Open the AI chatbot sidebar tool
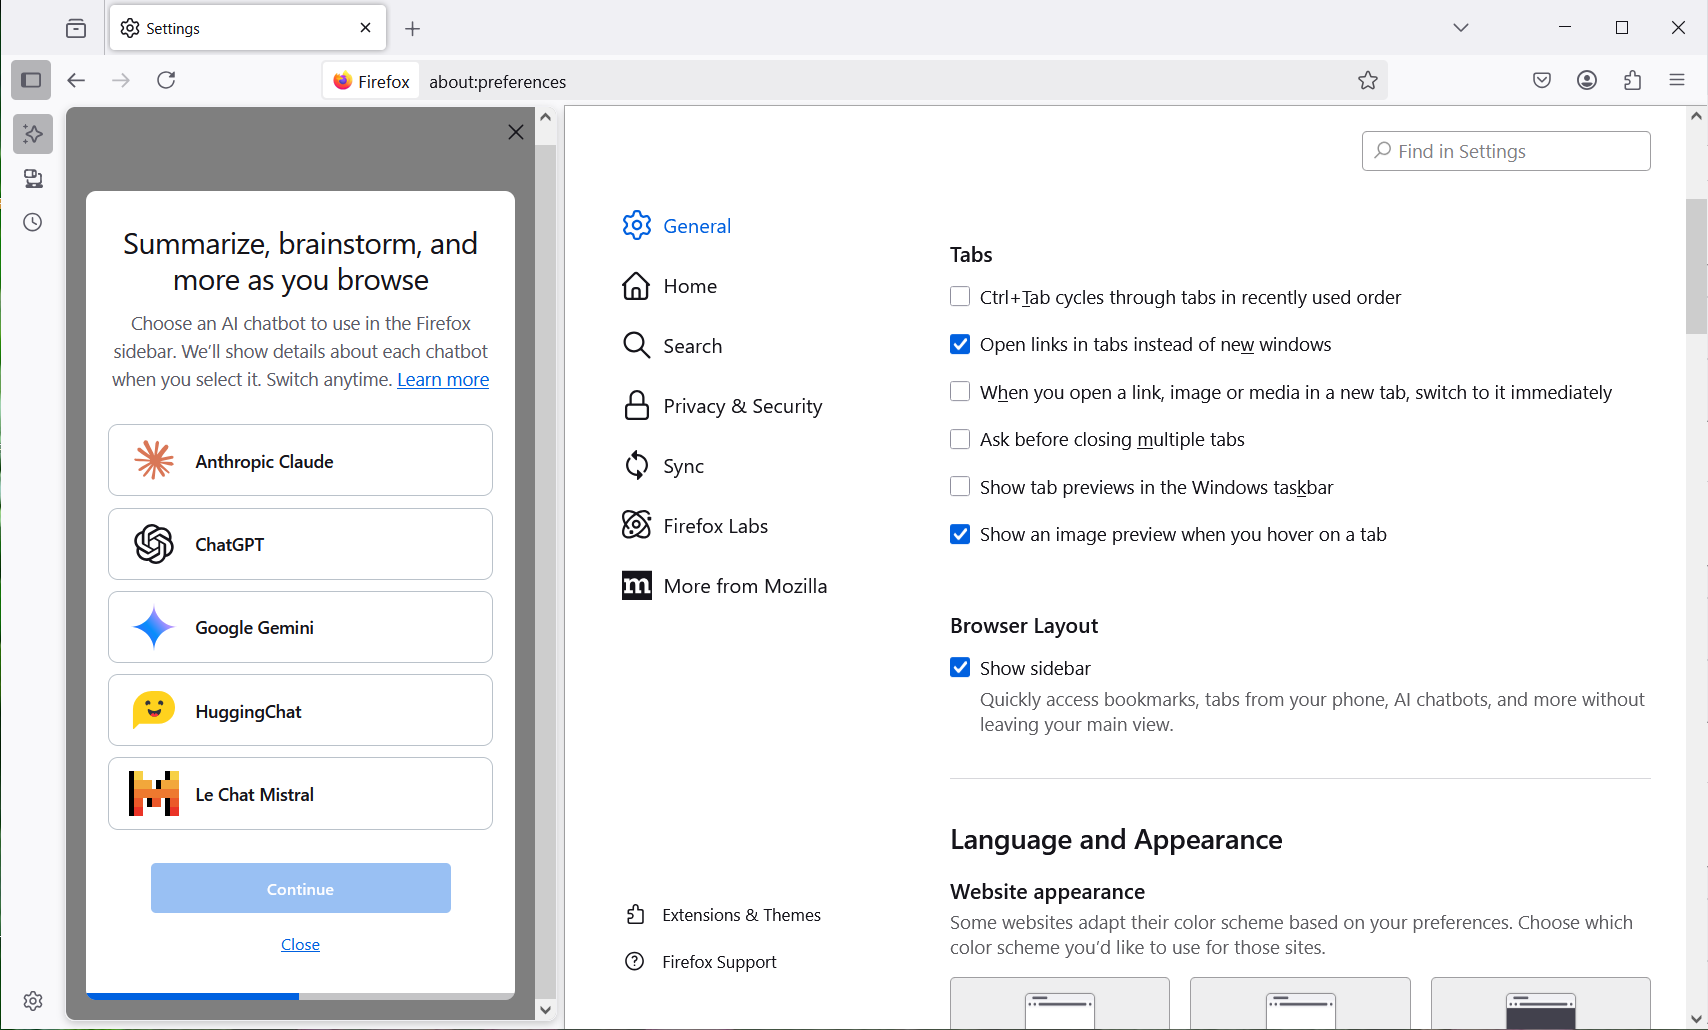This screenshot has height=1030, width=1708. 33,134
